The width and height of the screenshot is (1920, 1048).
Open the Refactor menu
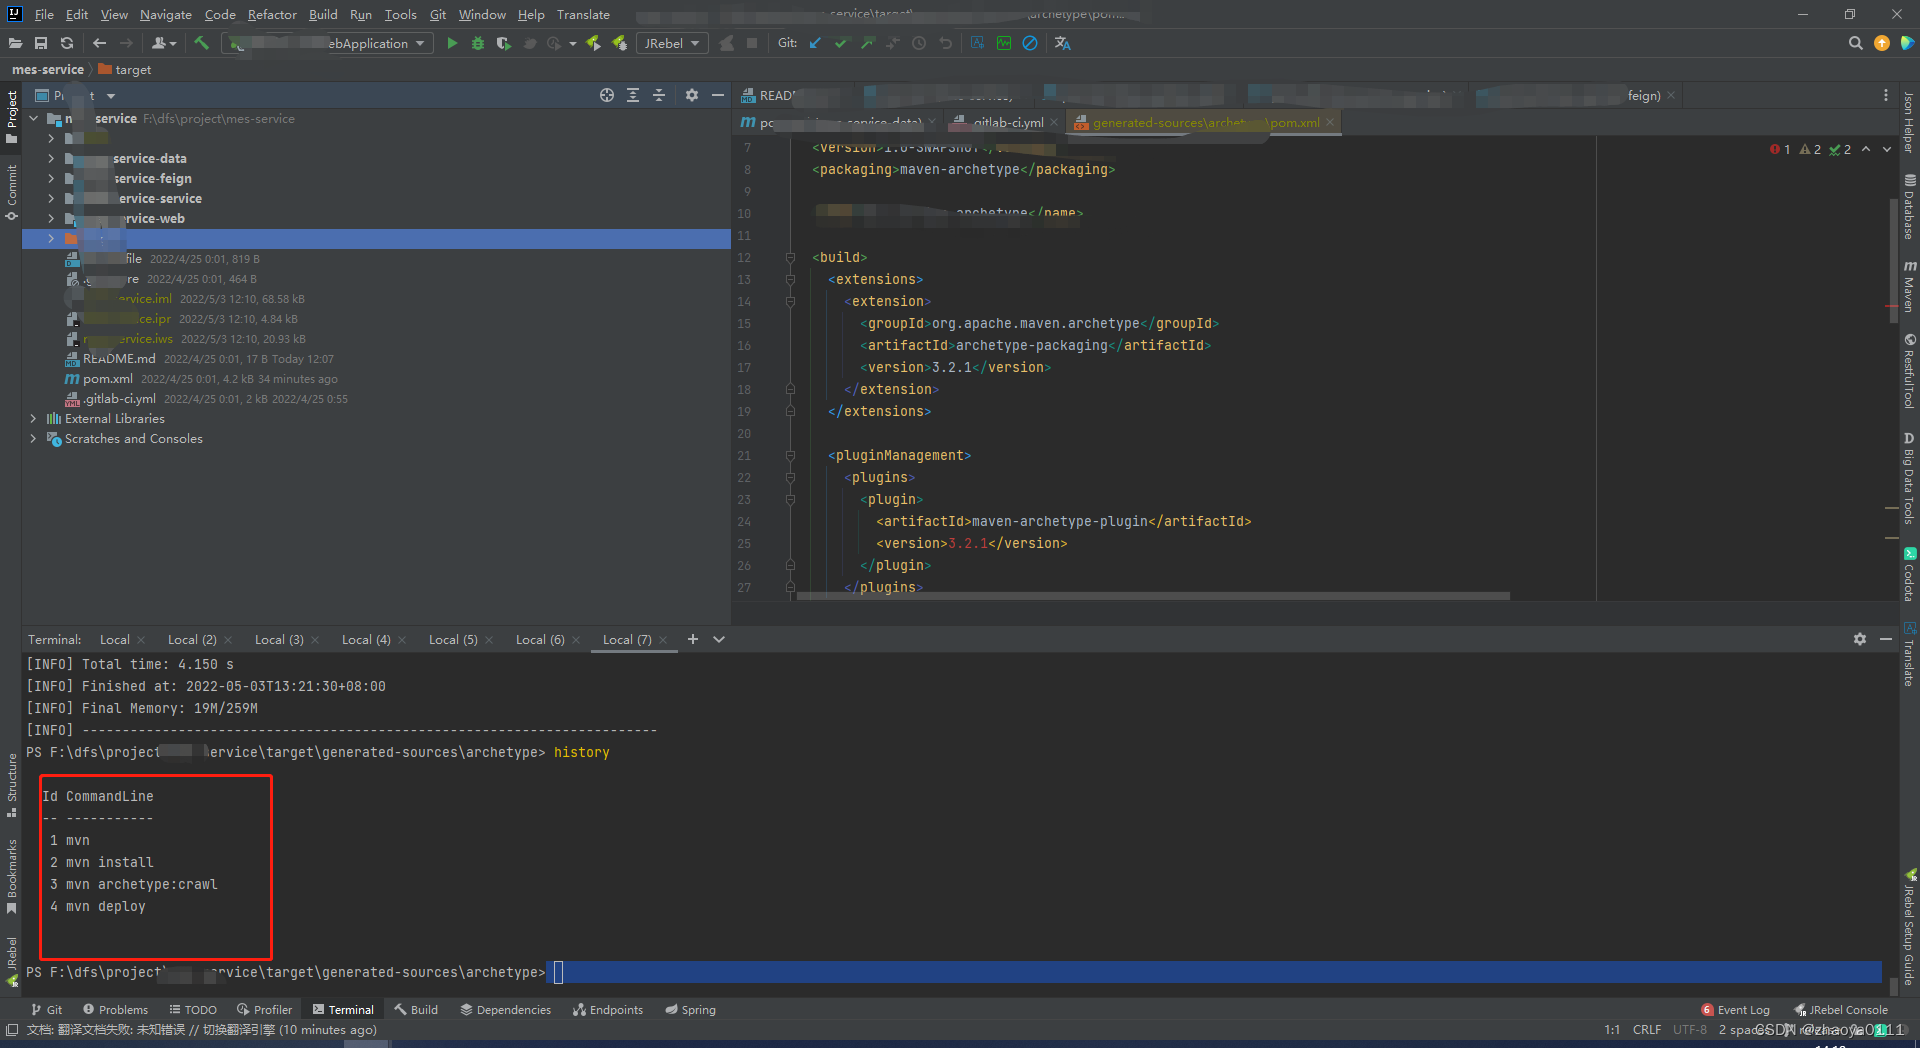[272, 14]
